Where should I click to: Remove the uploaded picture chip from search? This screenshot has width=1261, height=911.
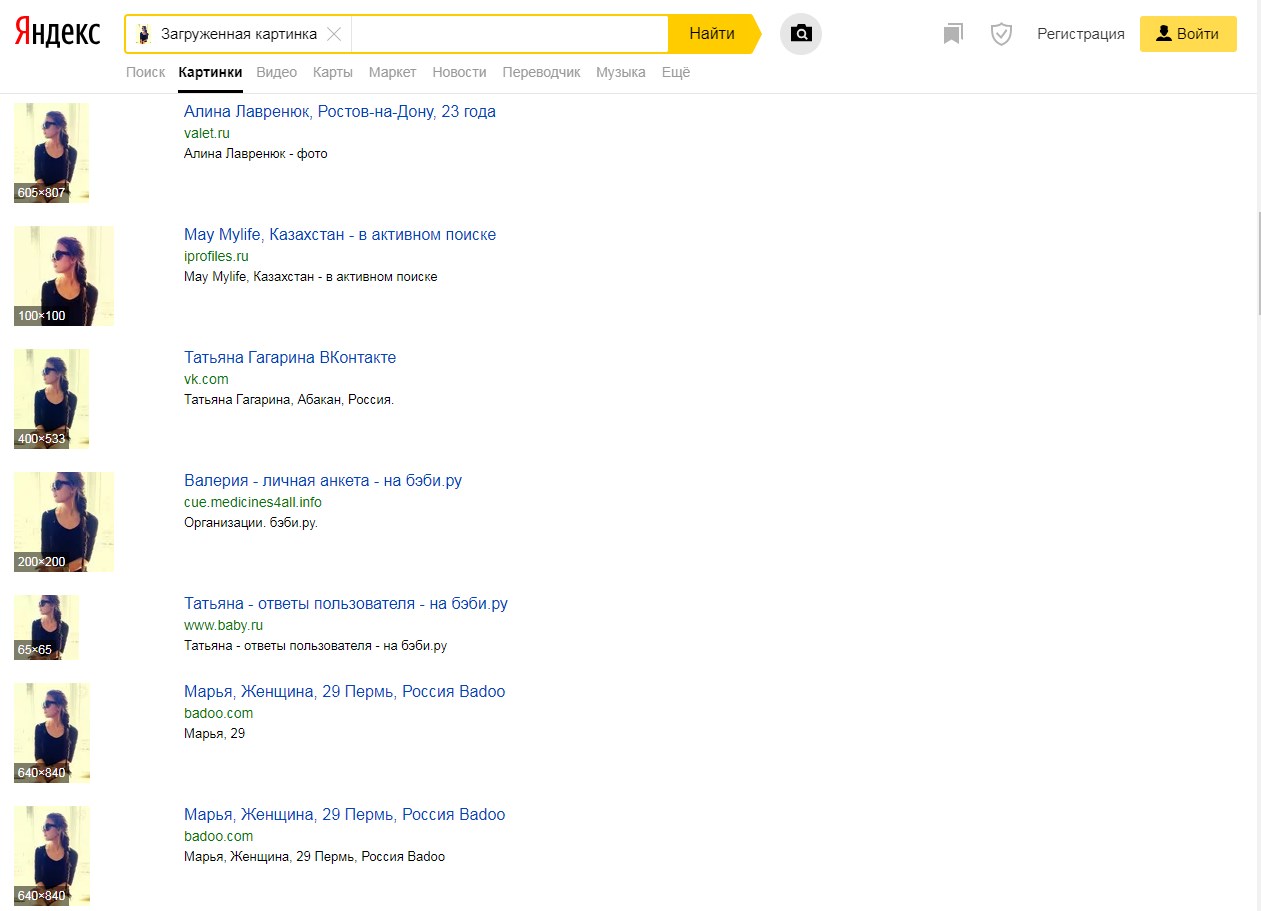pos(334,34)
